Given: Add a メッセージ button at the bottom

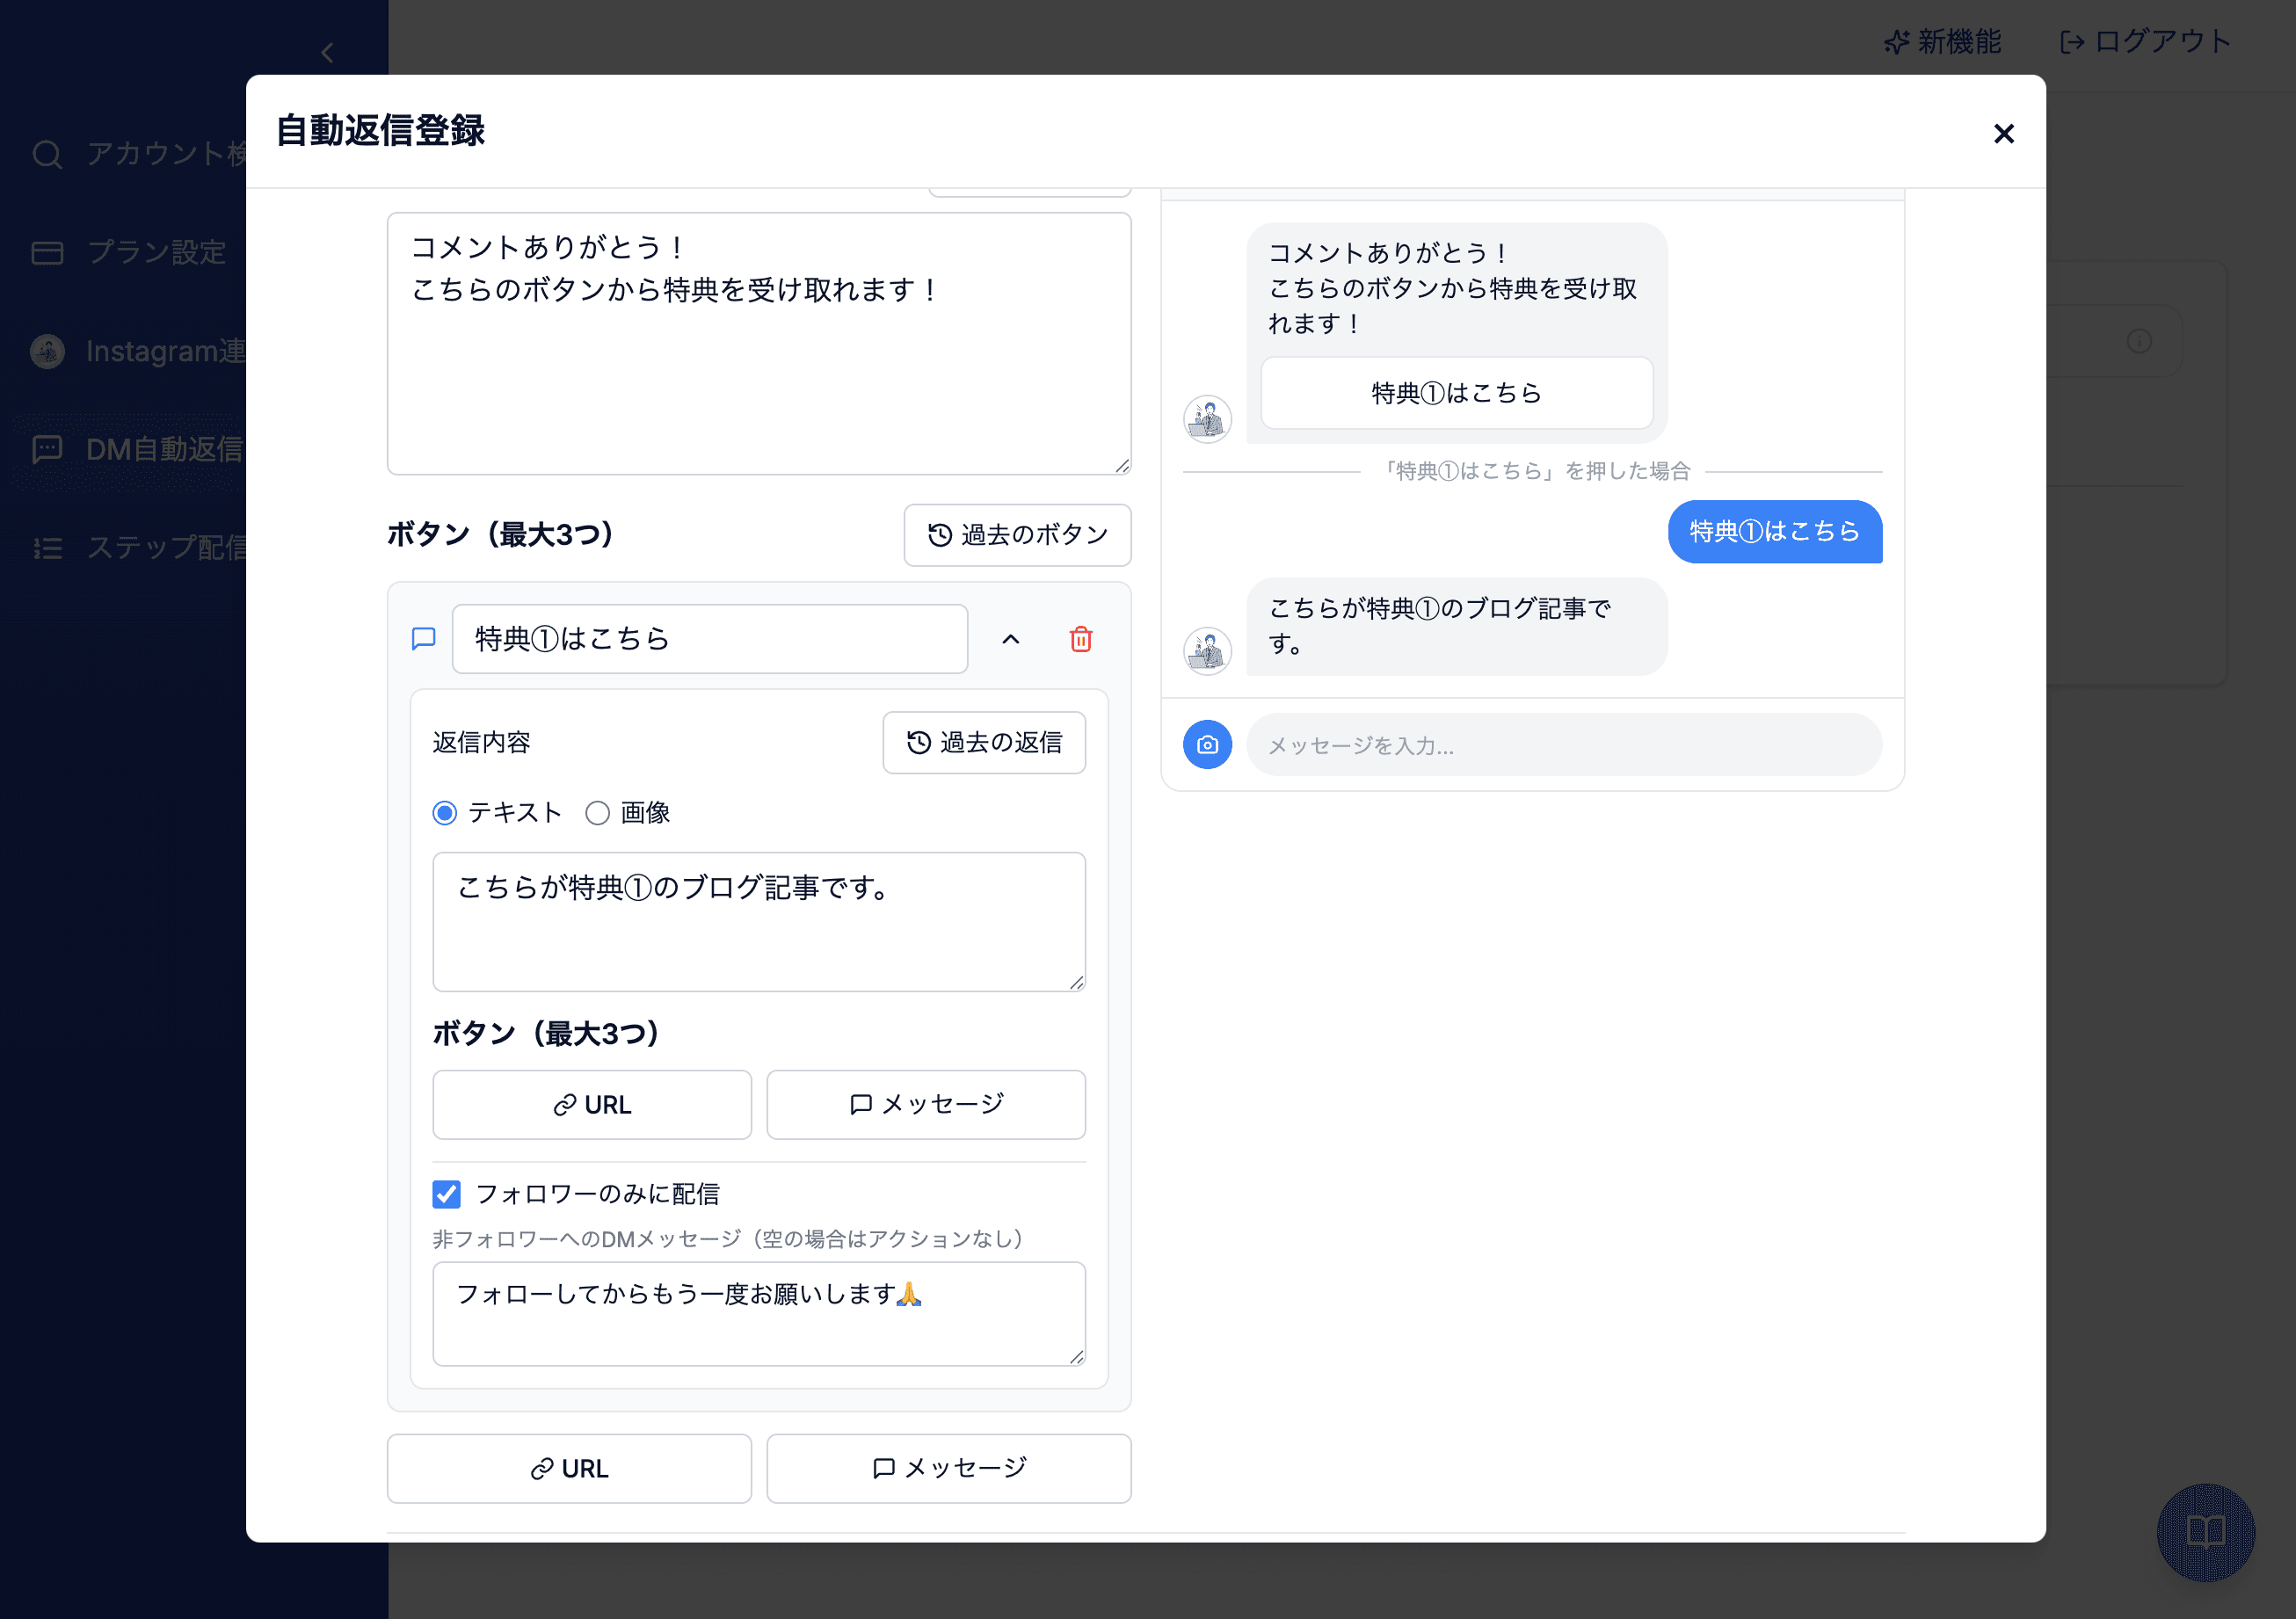Looking at the screenshot, I should pyautogui.click(x=949, y=1469).
